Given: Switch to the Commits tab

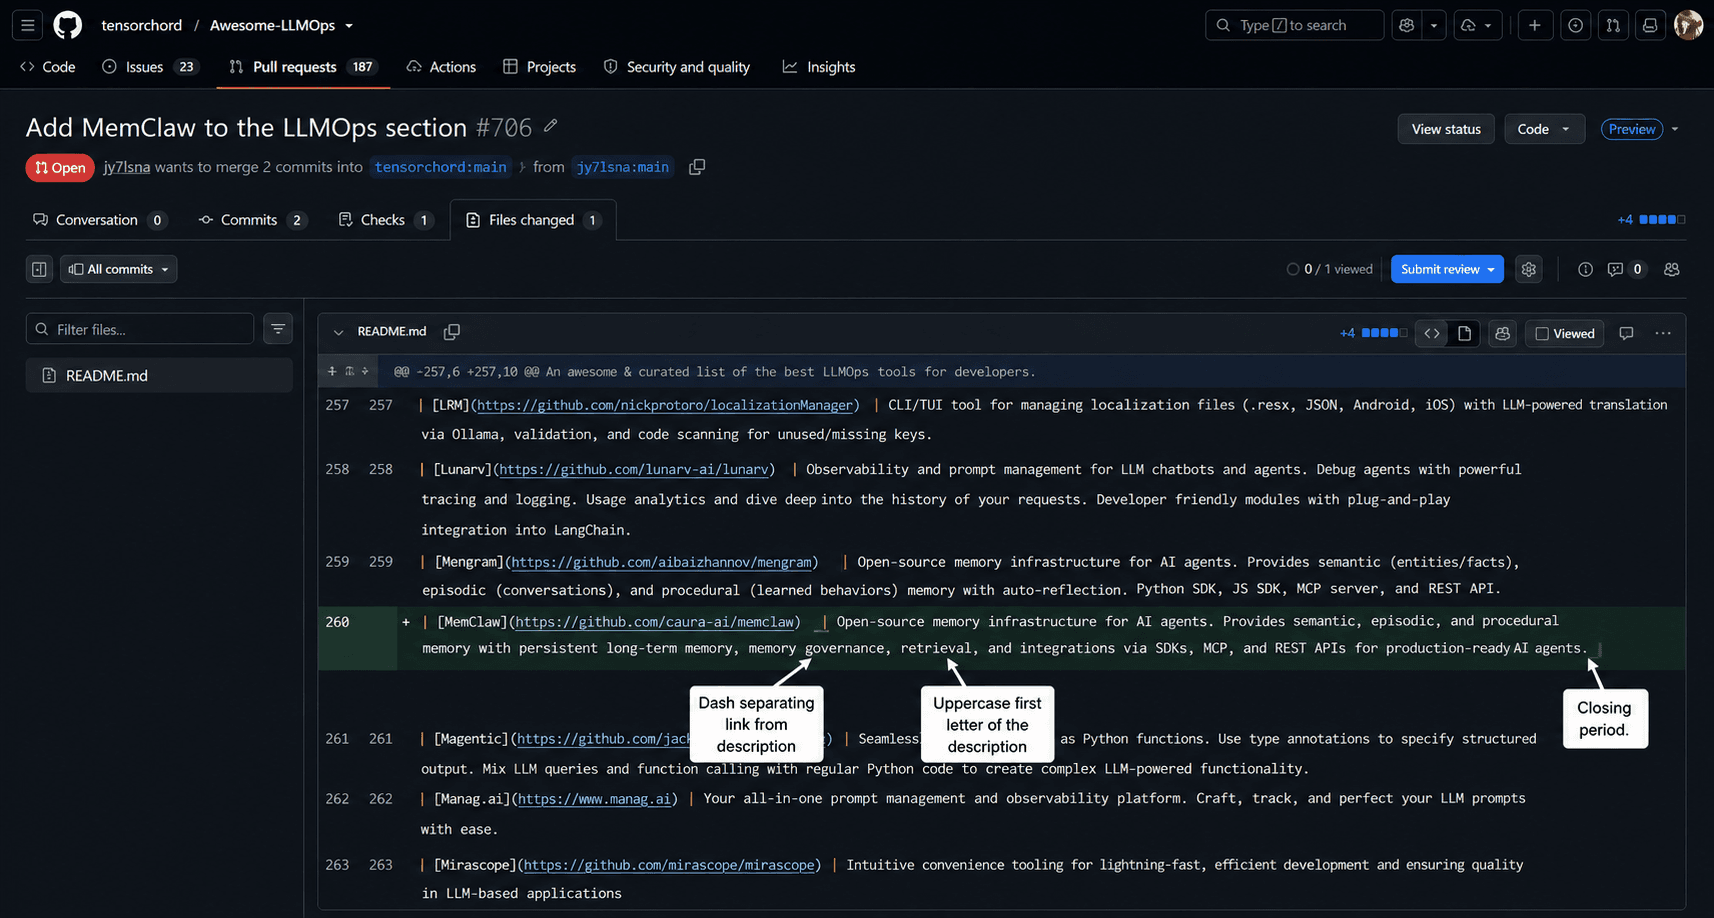Looking at the screenshot, I should click(x=252, y=220).
